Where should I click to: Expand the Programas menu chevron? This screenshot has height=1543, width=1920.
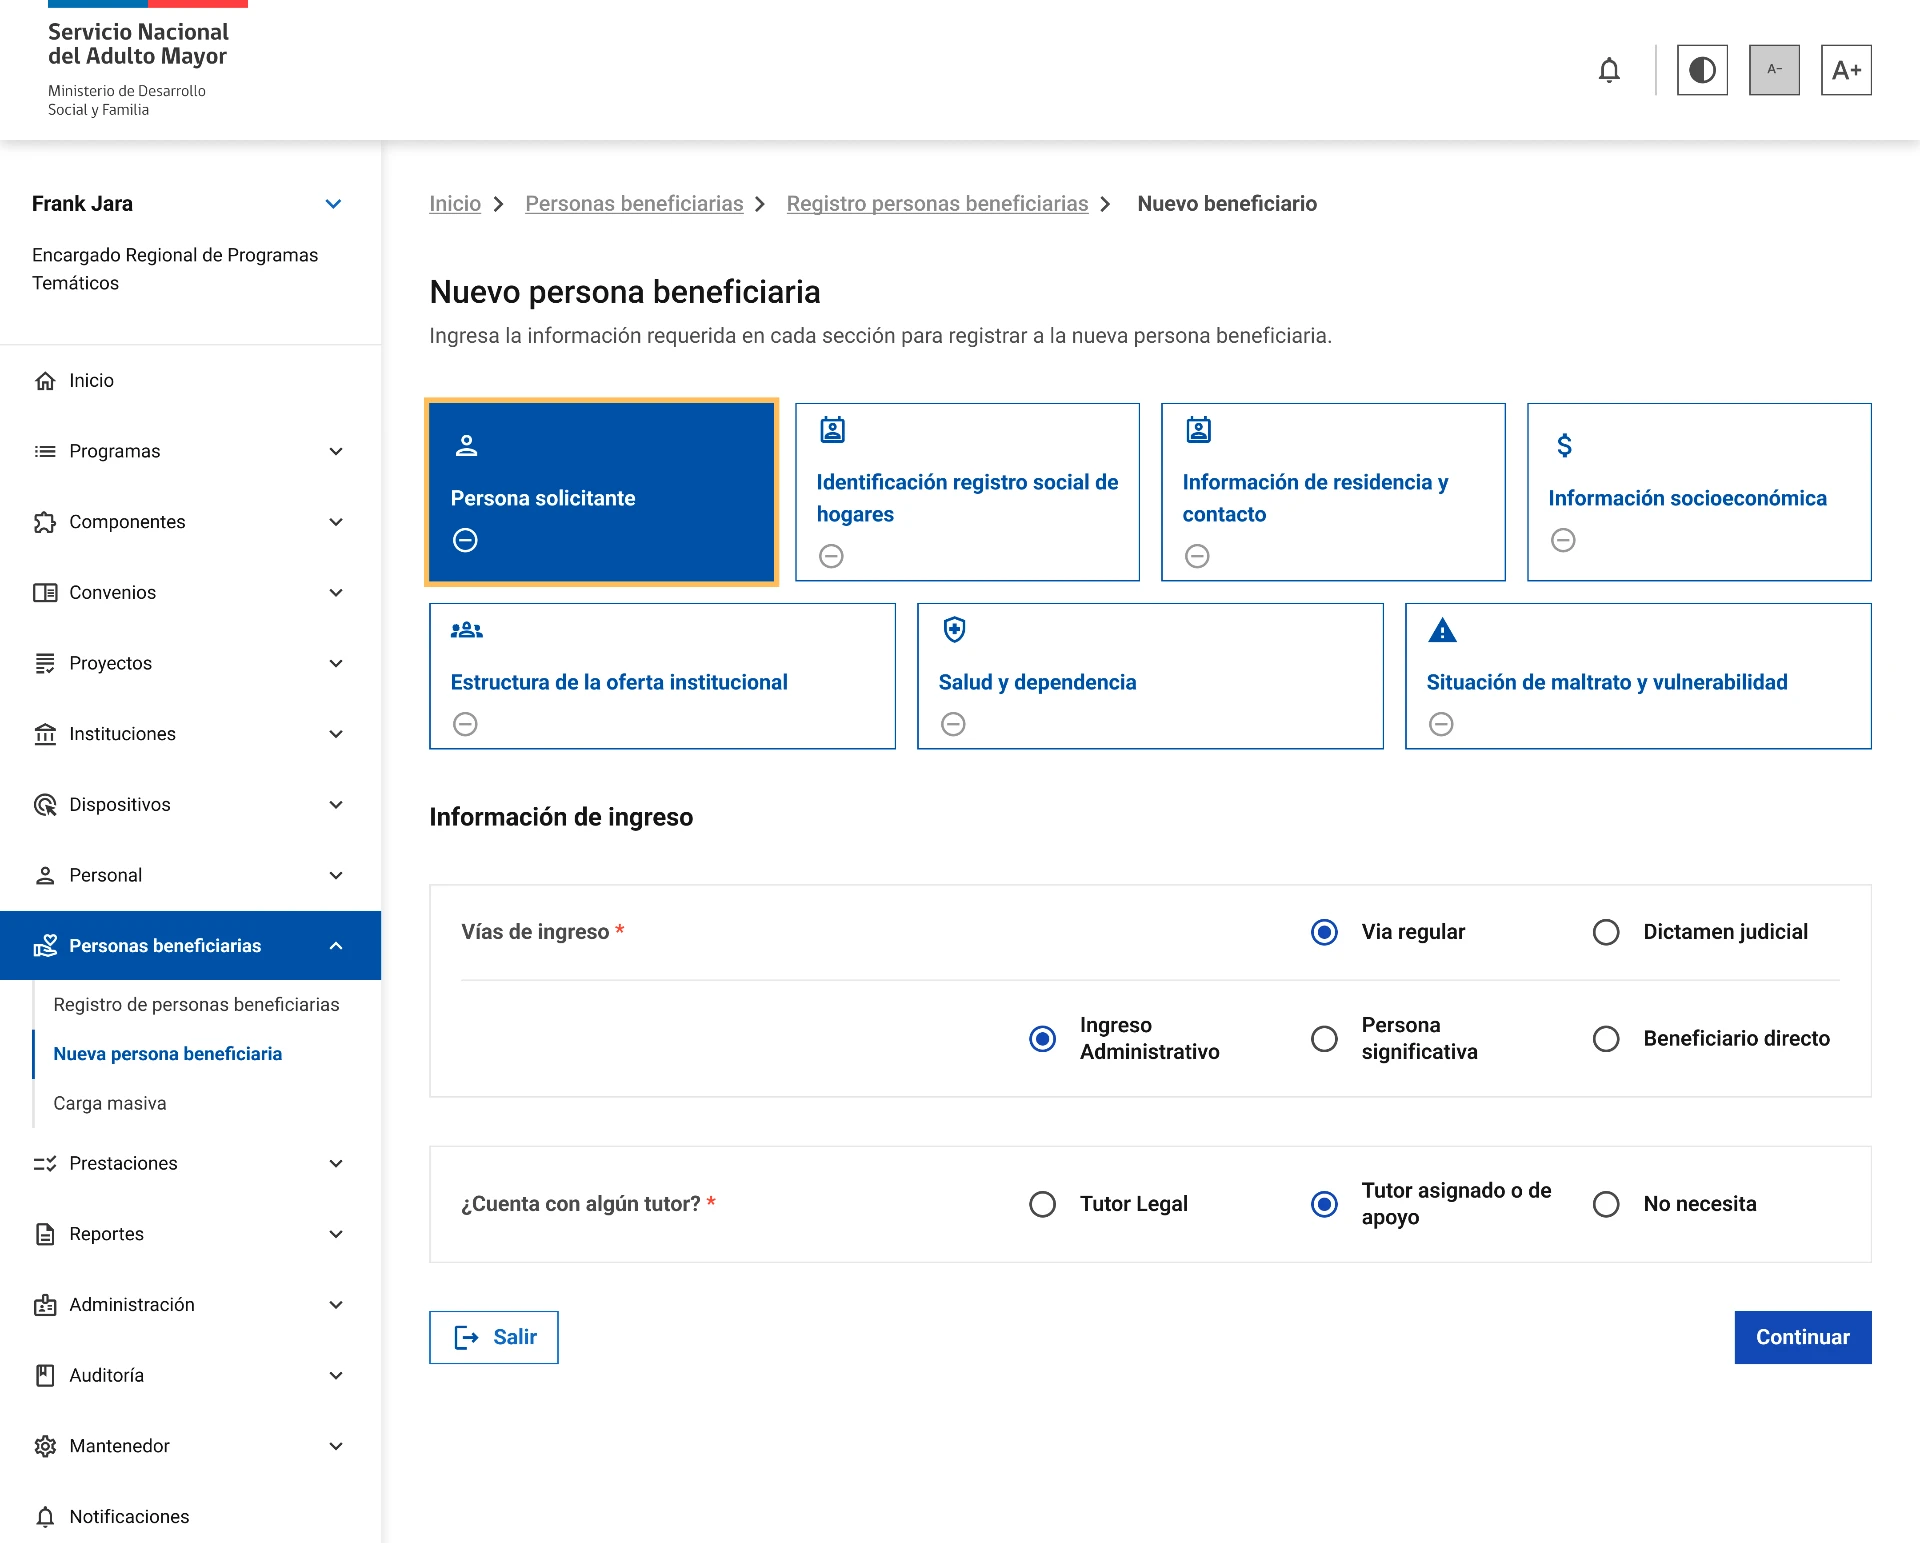point(336,451)
